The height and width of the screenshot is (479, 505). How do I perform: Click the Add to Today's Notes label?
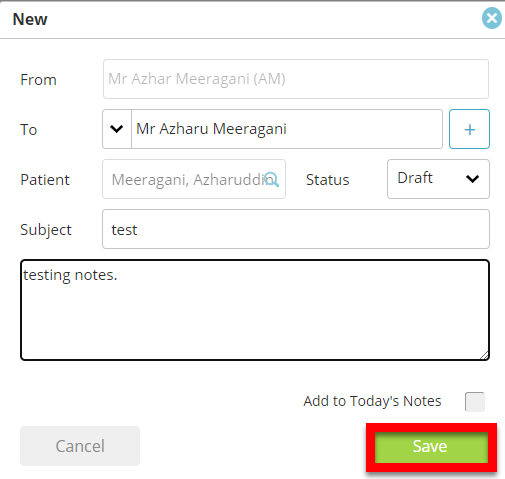pos(372,401)
